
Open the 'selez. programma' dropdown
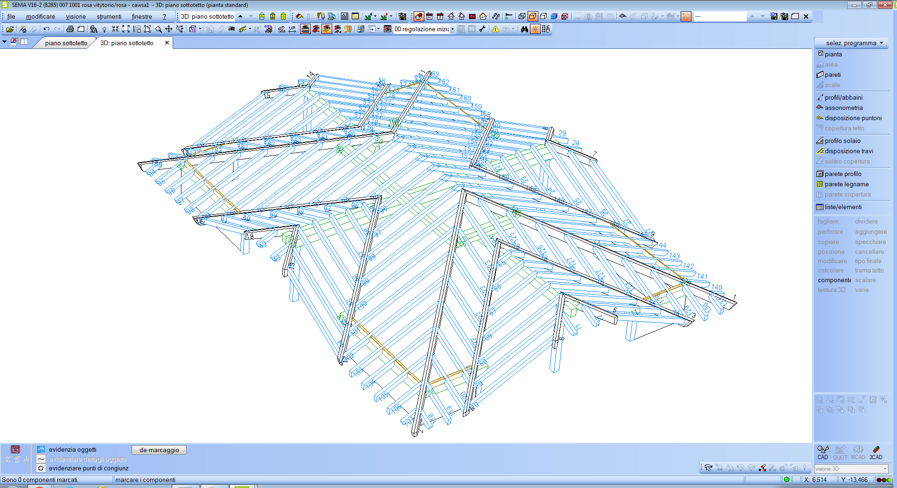(853, 43)
